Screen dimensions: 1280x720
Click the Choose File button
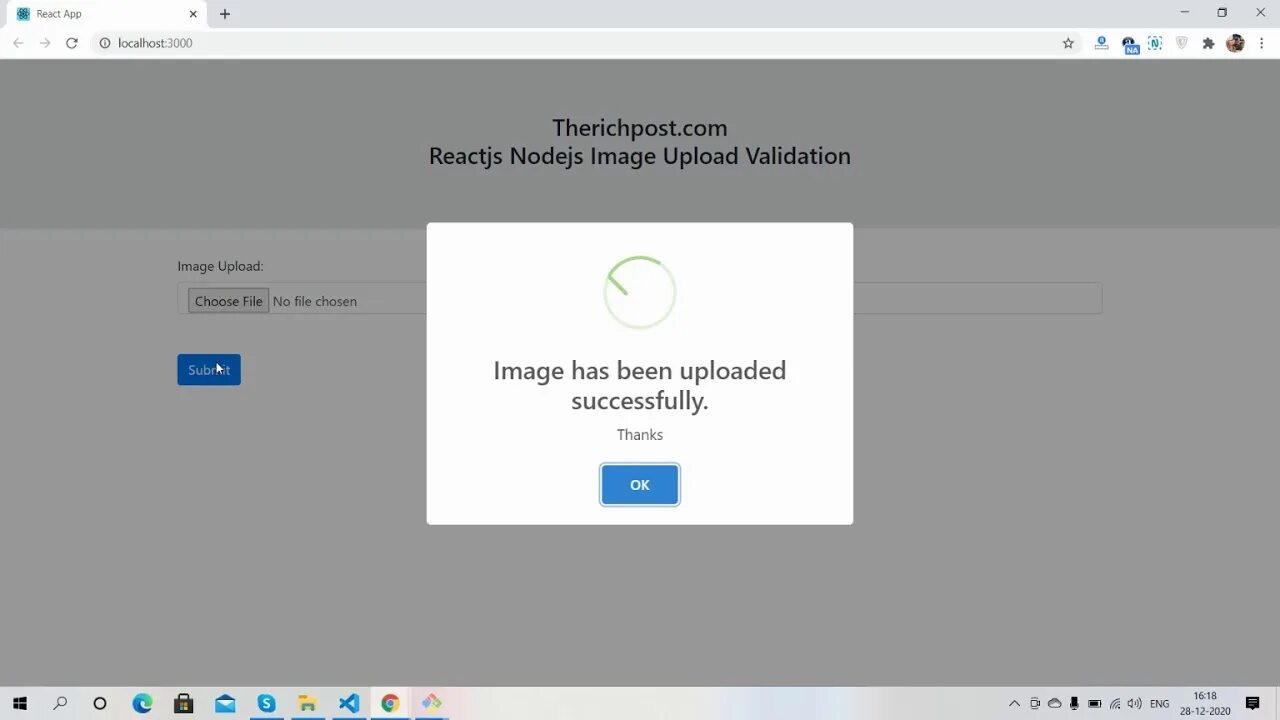click(x=228, y=301)
